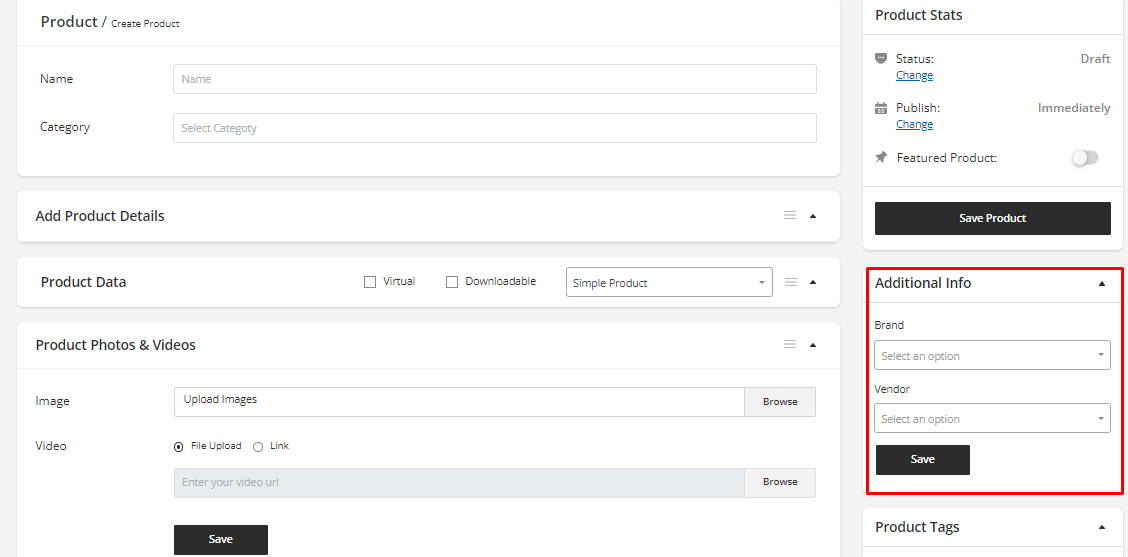Click drag-handle icon in Add Product Details
The width and height of the screenshot is (1128, 557).
[x=790, y=216]
